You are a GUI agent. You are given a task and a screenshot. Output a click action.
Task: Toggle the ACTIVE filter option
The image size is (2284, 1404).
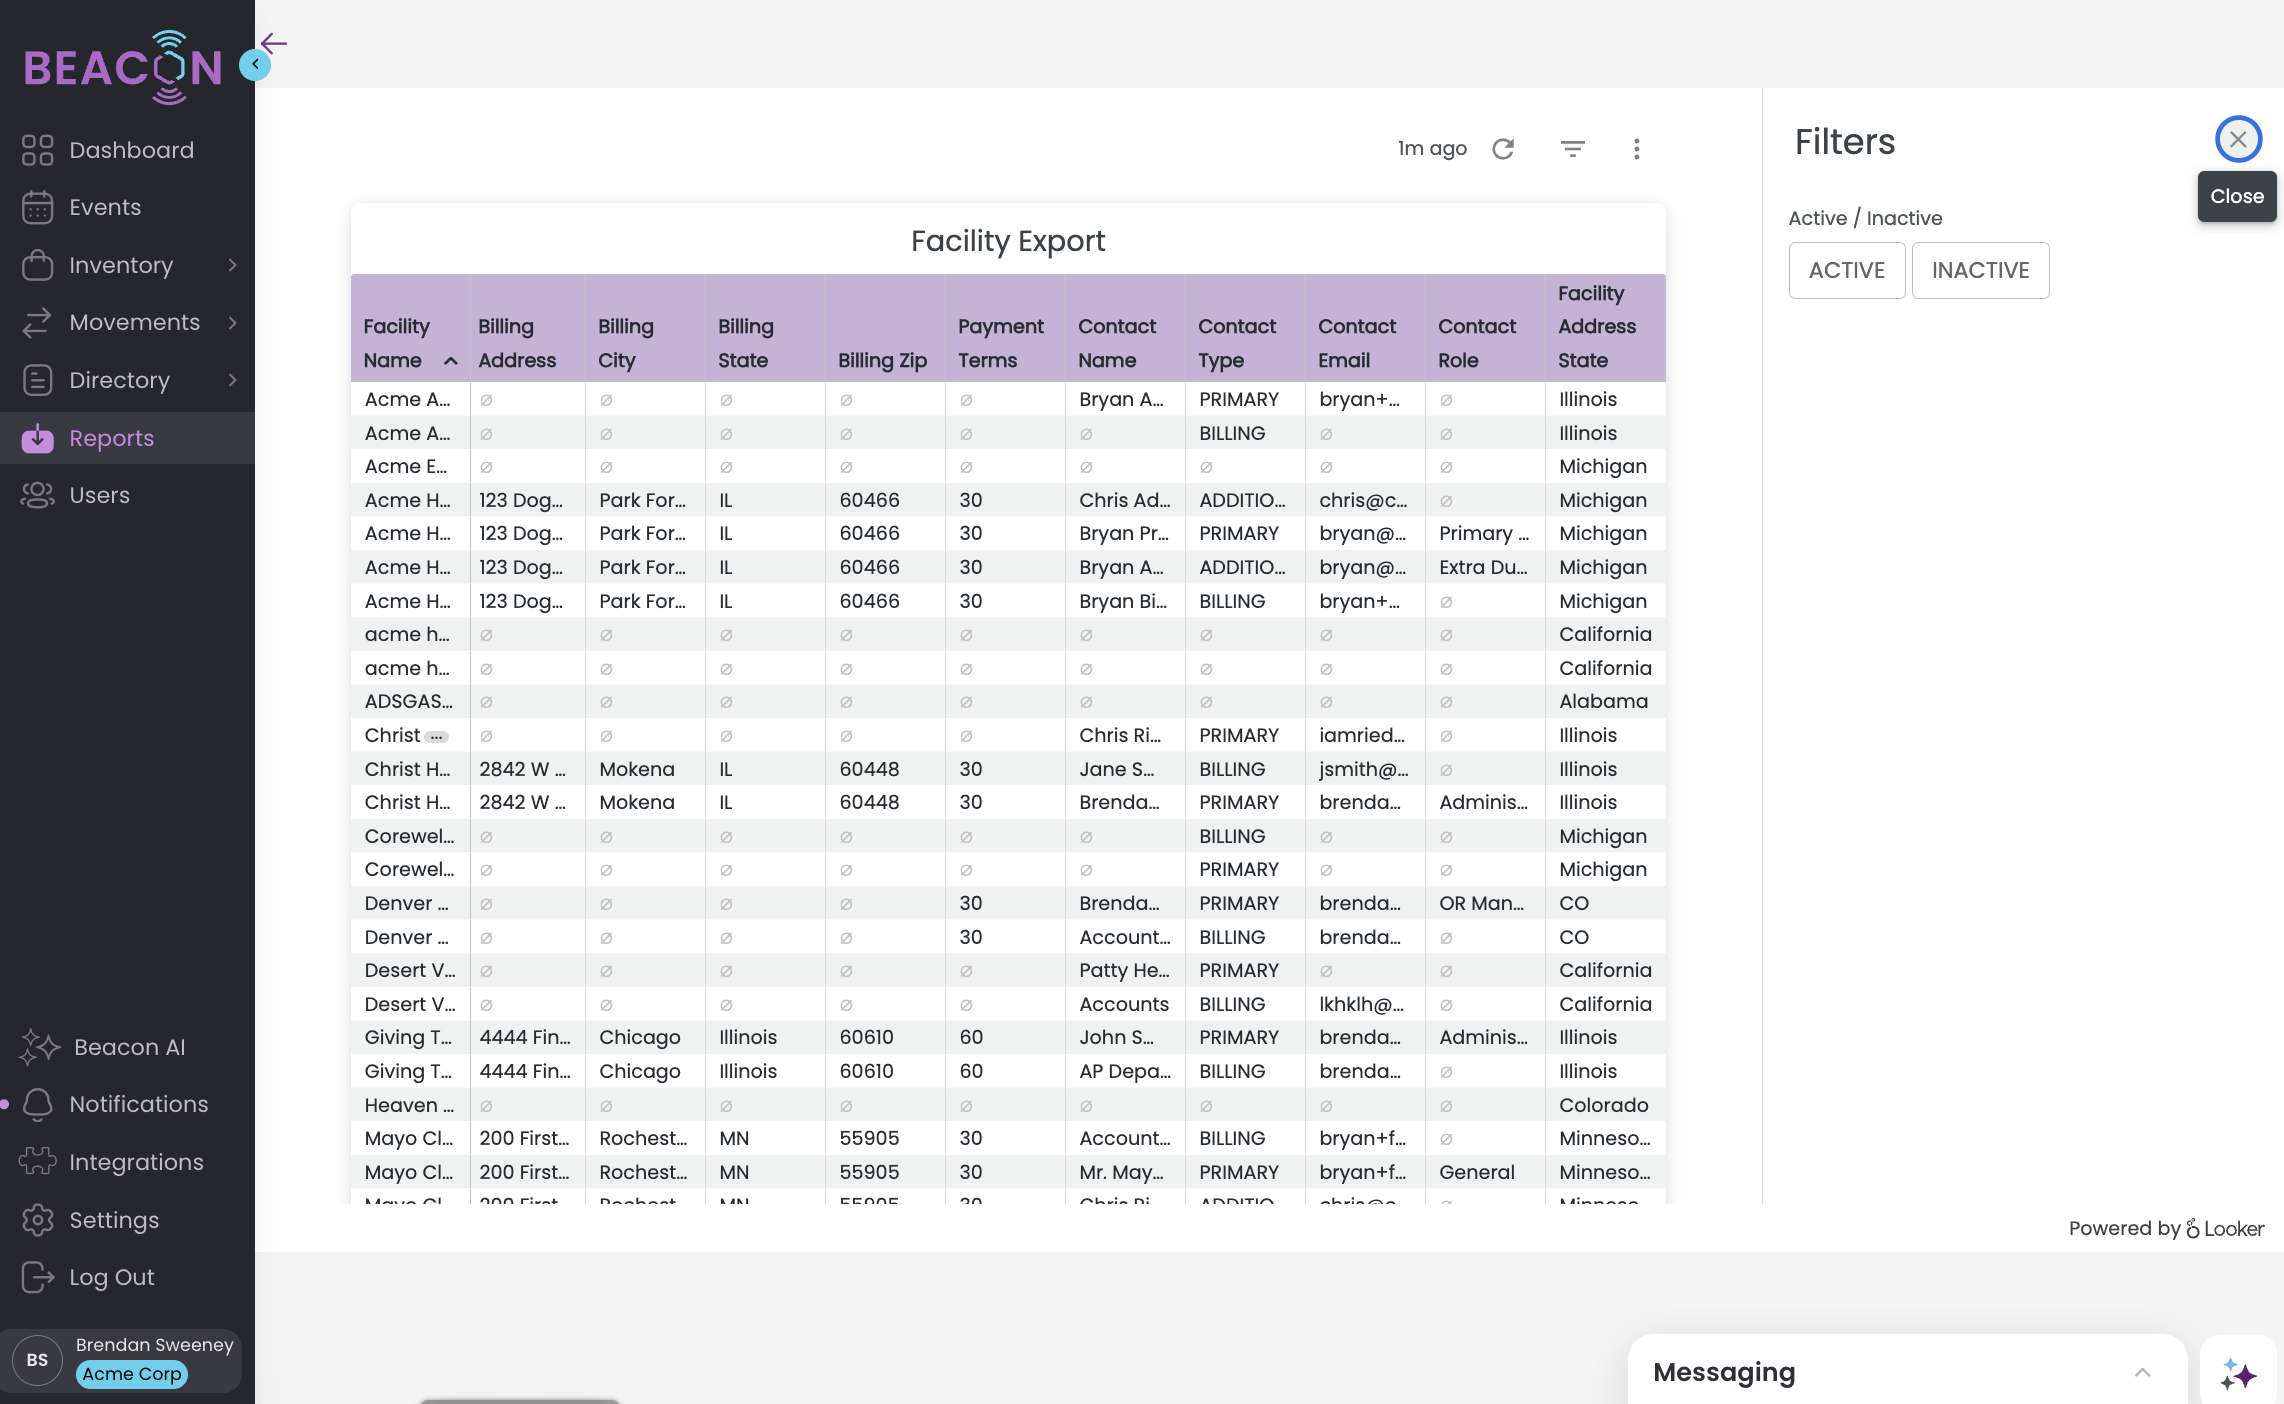(x=1846, y=270)
